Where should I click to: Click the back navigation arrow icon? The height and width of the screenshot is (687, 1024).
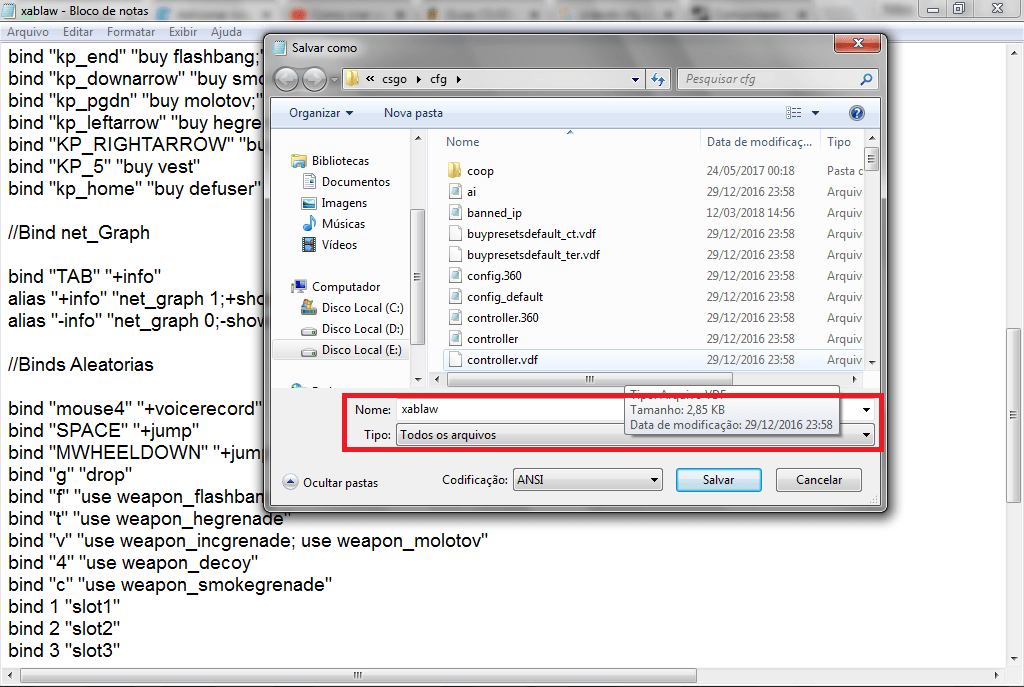[x=286, y=80]
